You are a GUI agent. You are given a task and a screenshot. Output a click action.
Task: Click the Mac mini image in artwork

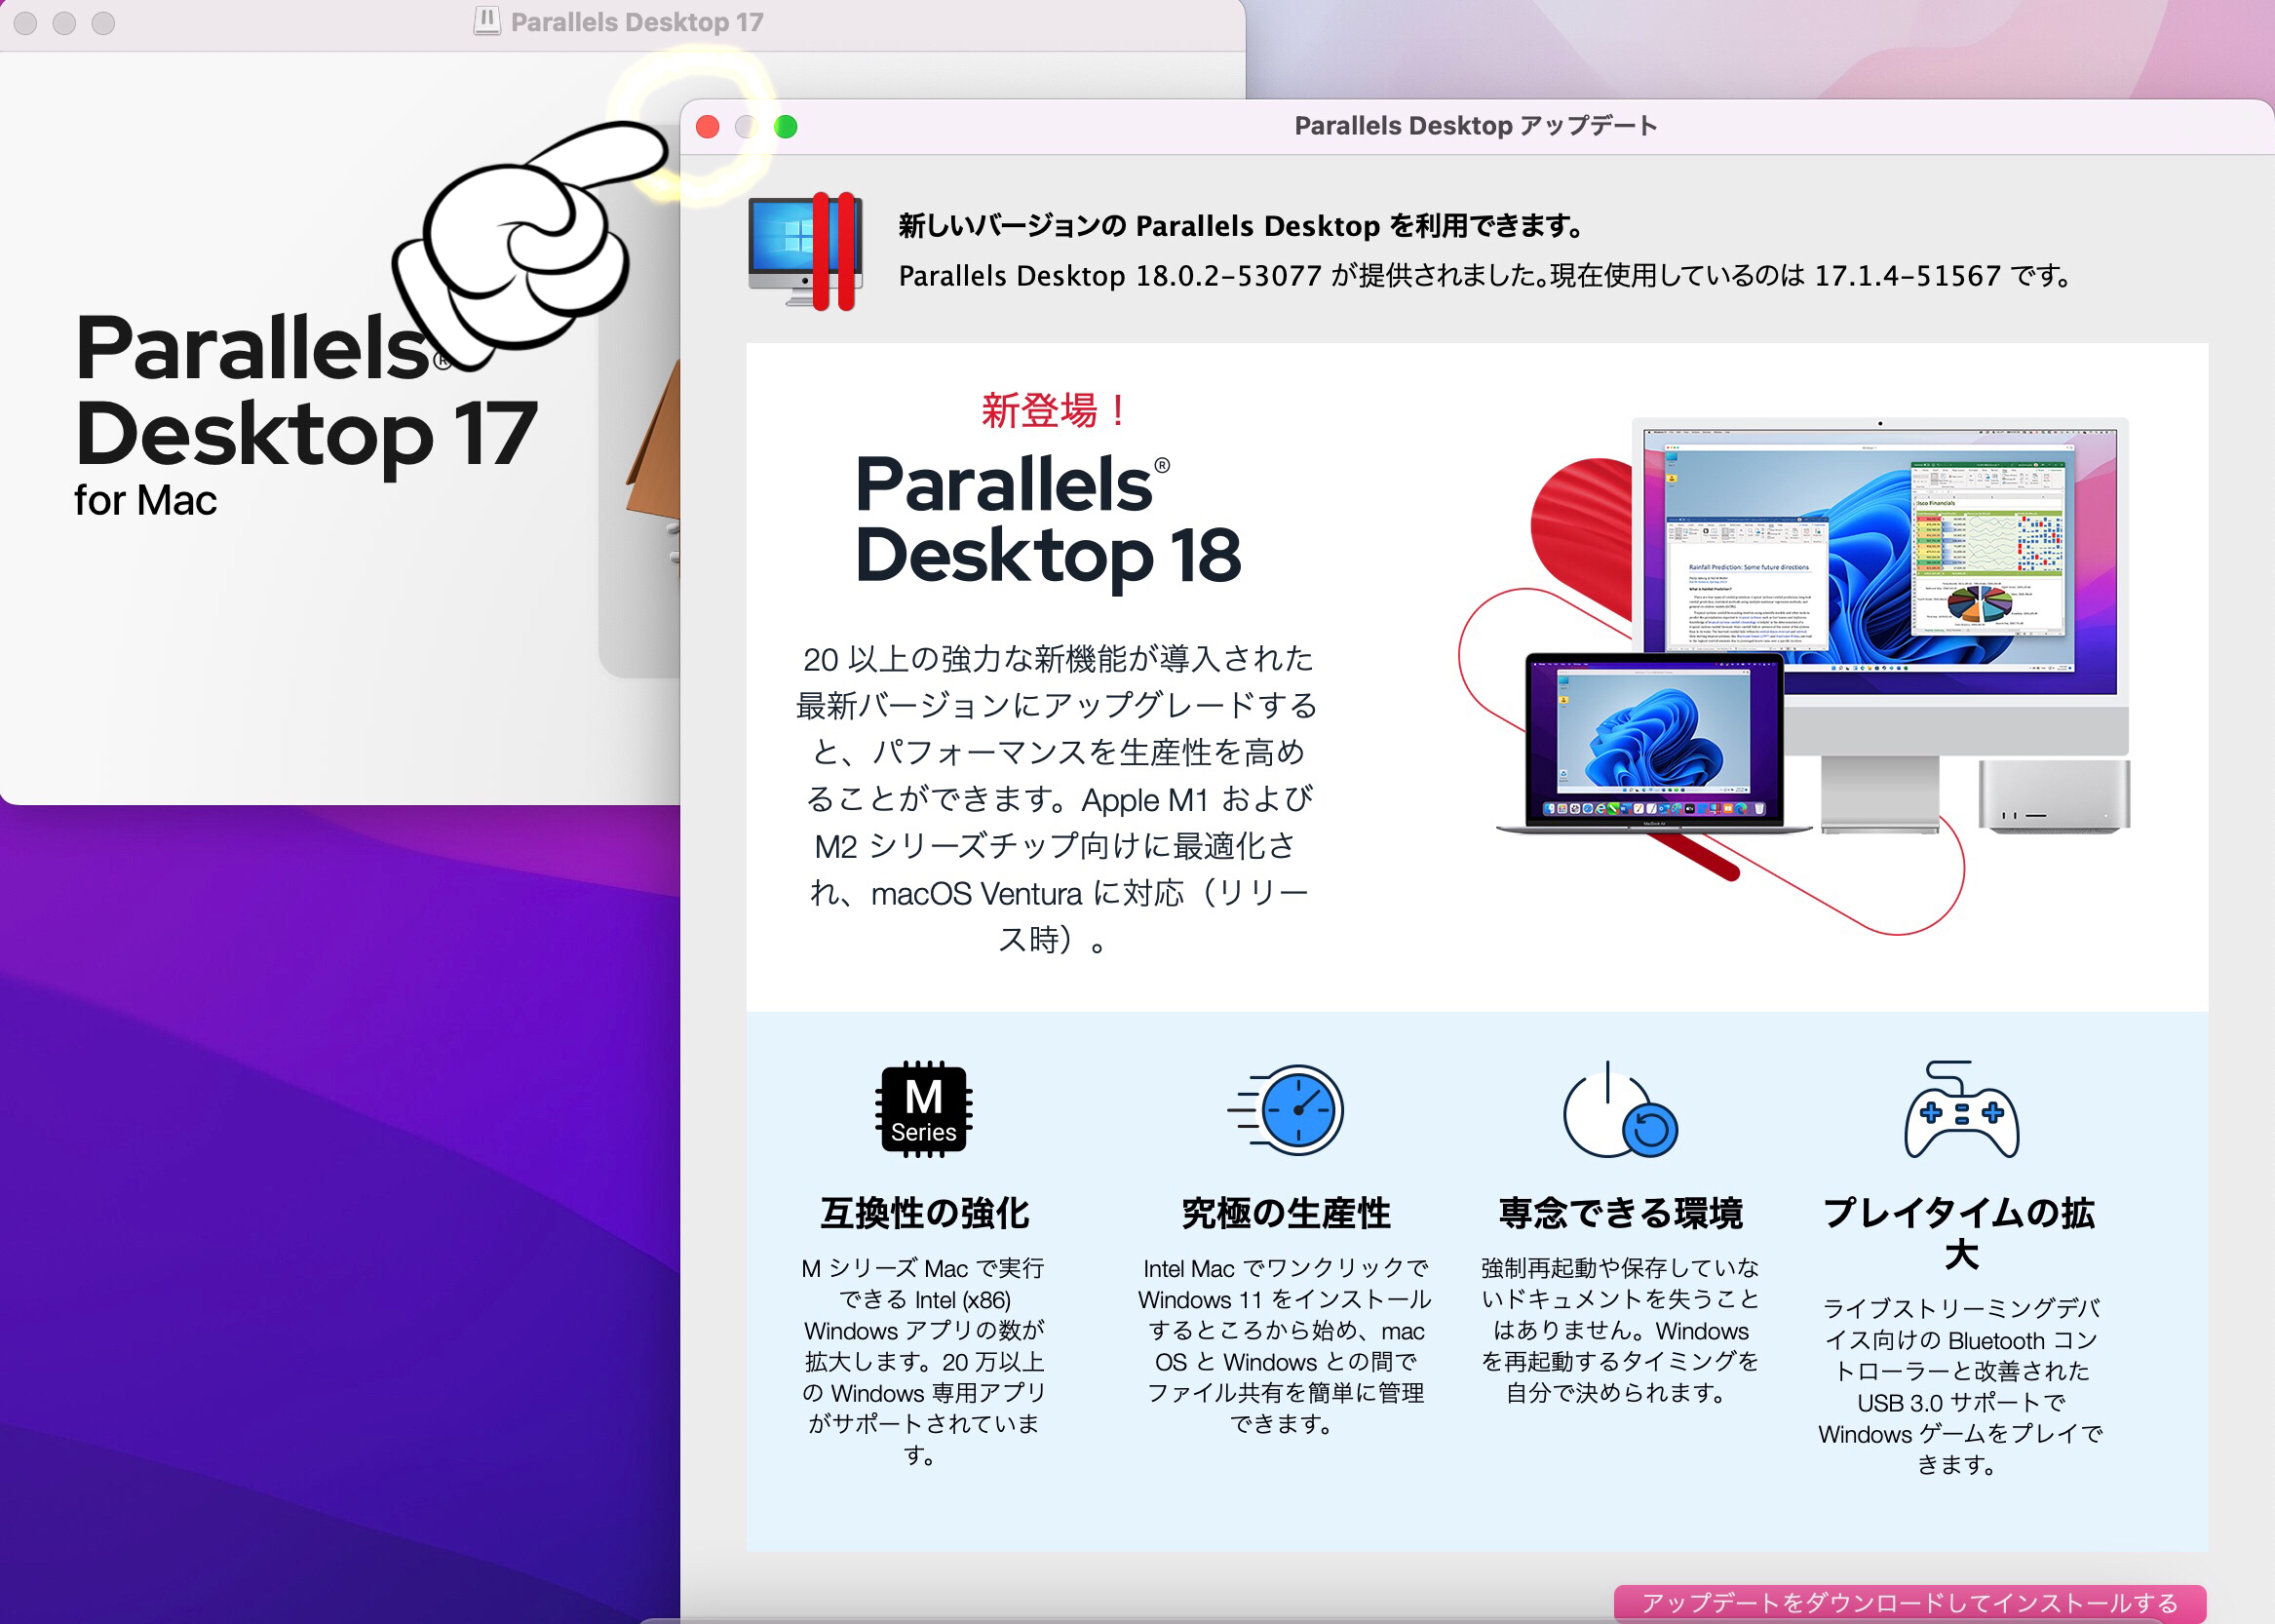click(2053, 795)
